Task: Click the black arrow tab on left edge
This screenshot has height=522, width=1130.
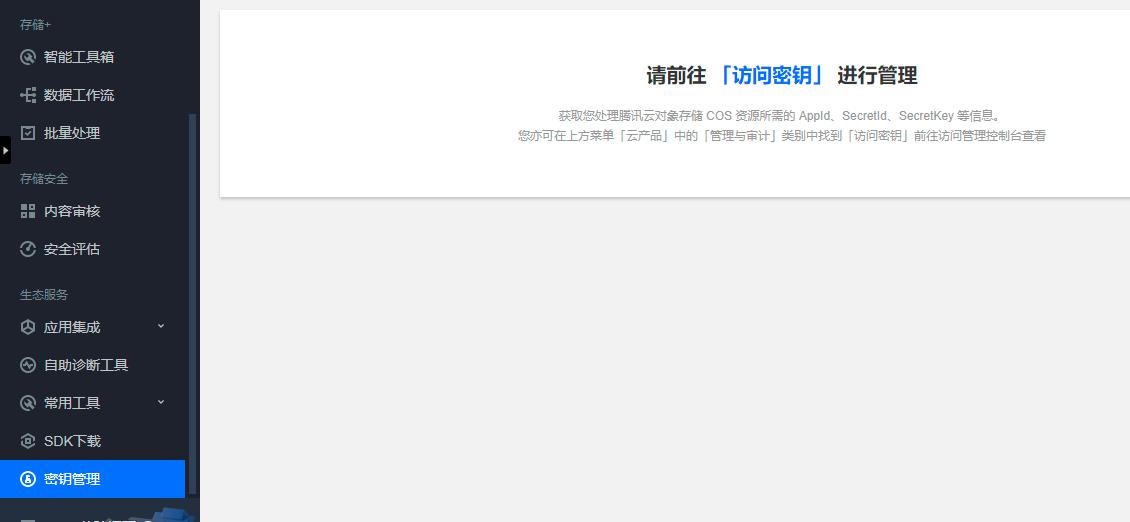Action: 5,150
